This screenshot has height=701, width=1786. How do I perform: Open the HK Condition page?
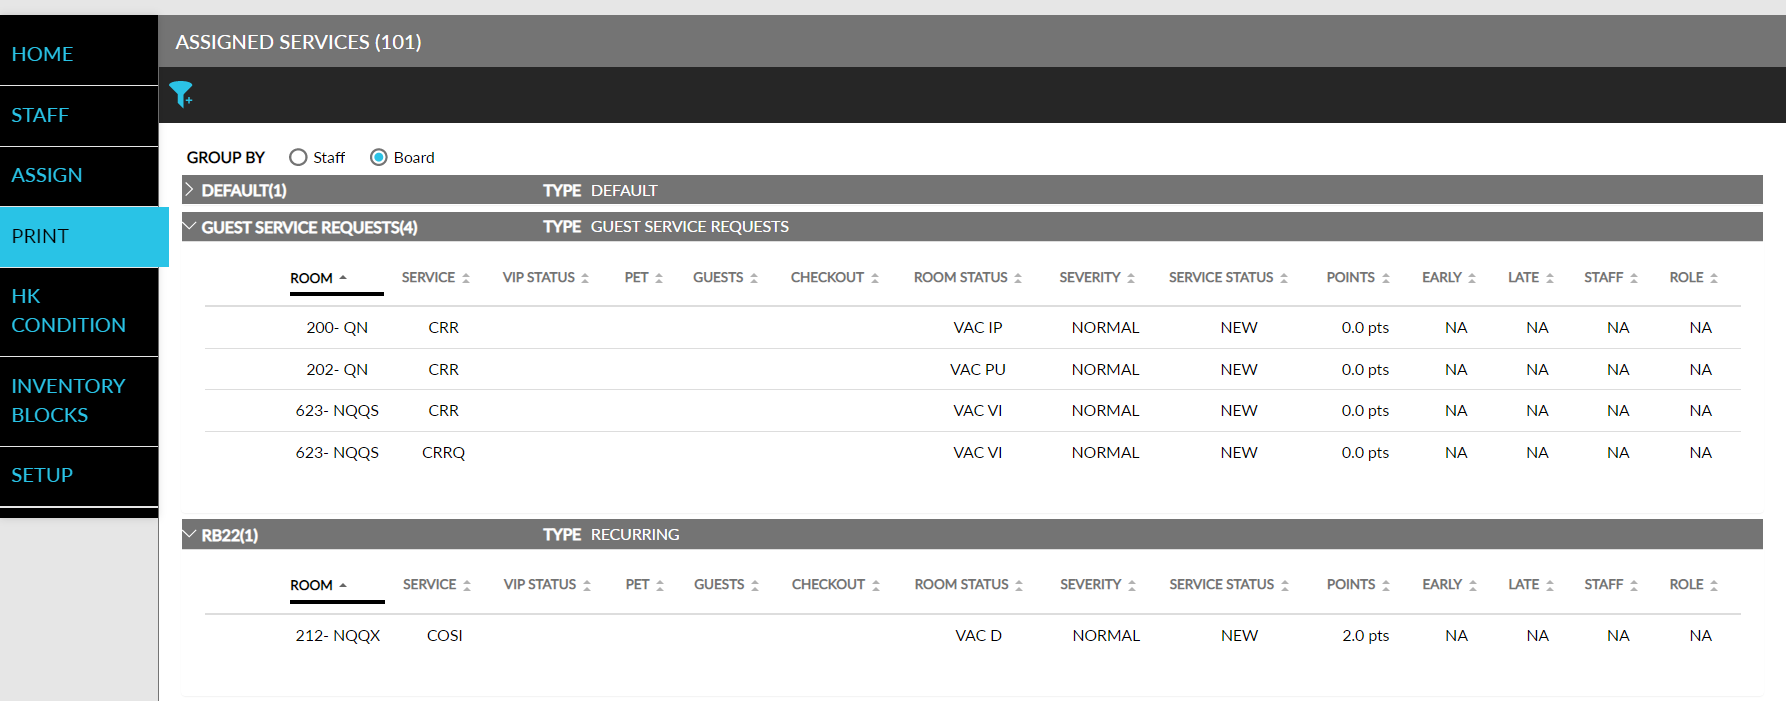click(x=68, y=311)
